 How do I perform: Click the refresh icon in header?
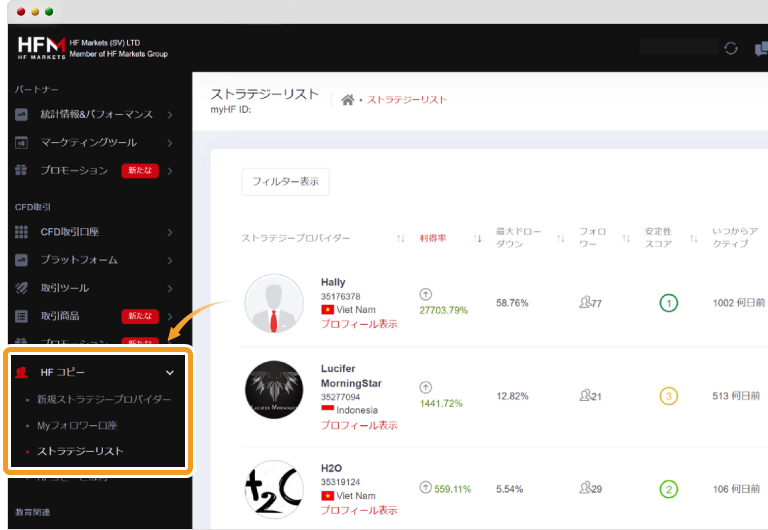pos(731,48)
